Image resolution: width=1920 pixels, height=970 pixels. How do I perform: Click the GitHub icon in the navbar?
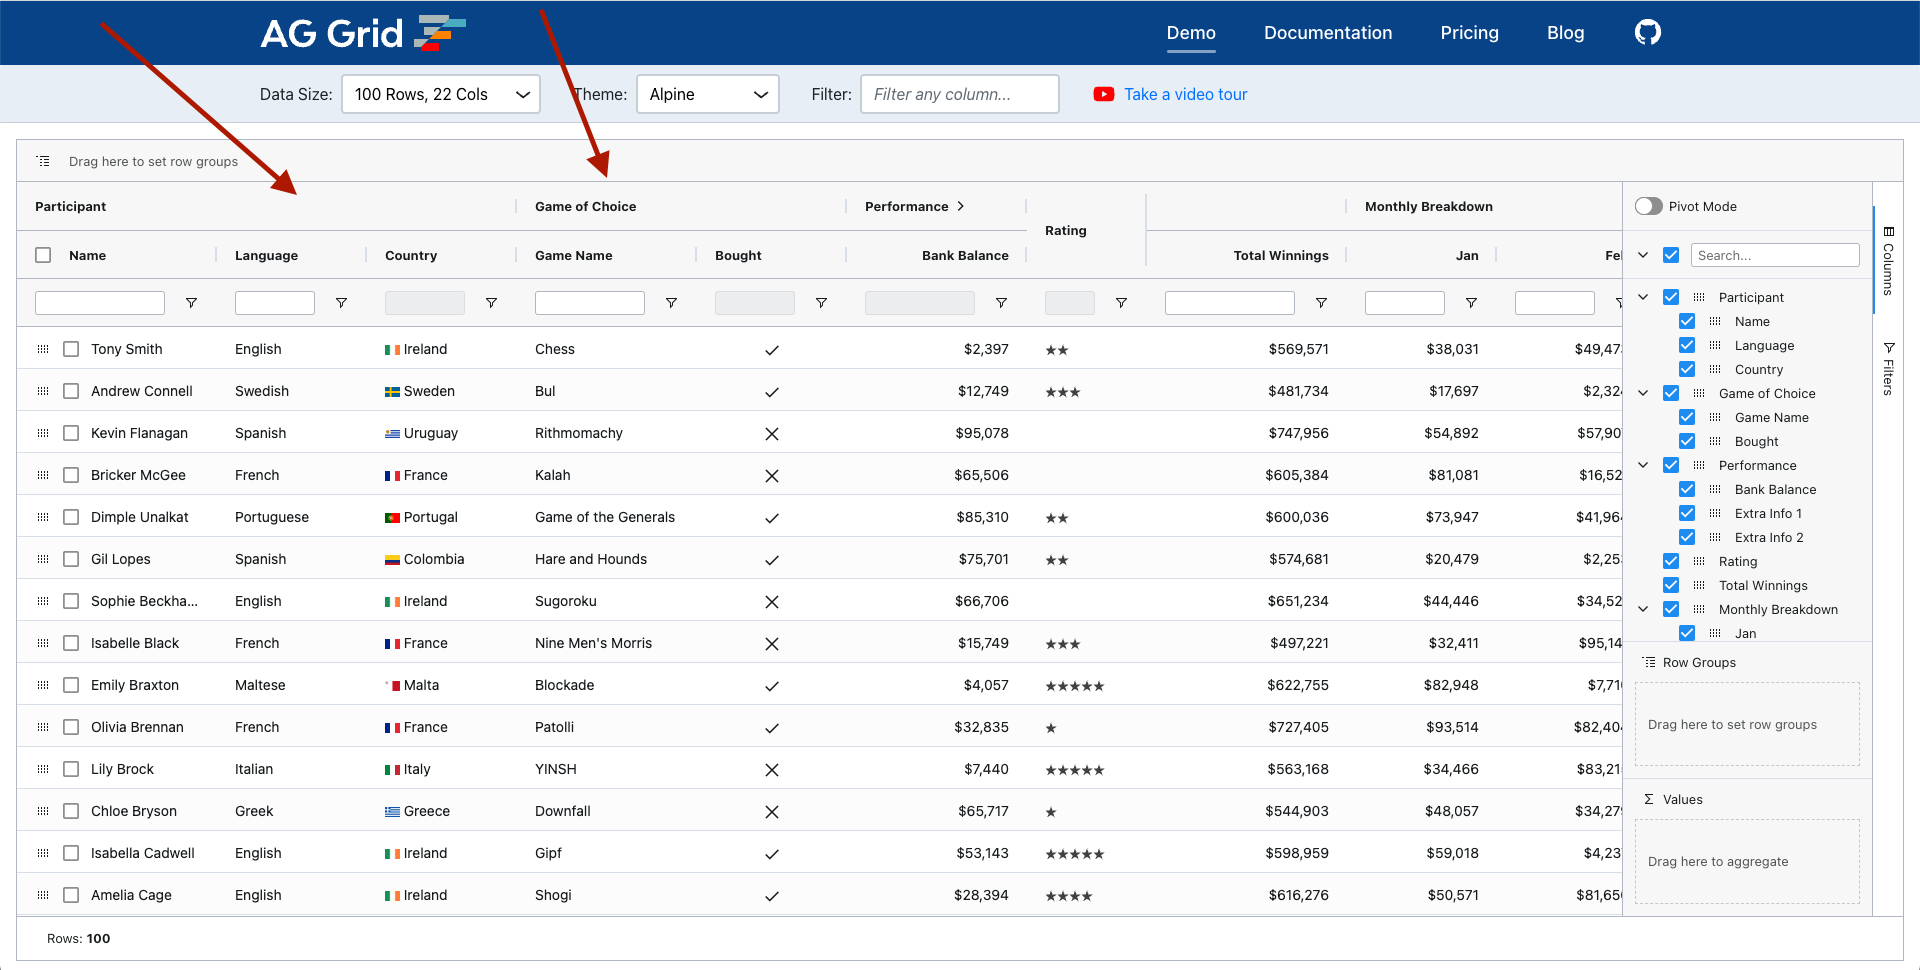coord(1647,32)
